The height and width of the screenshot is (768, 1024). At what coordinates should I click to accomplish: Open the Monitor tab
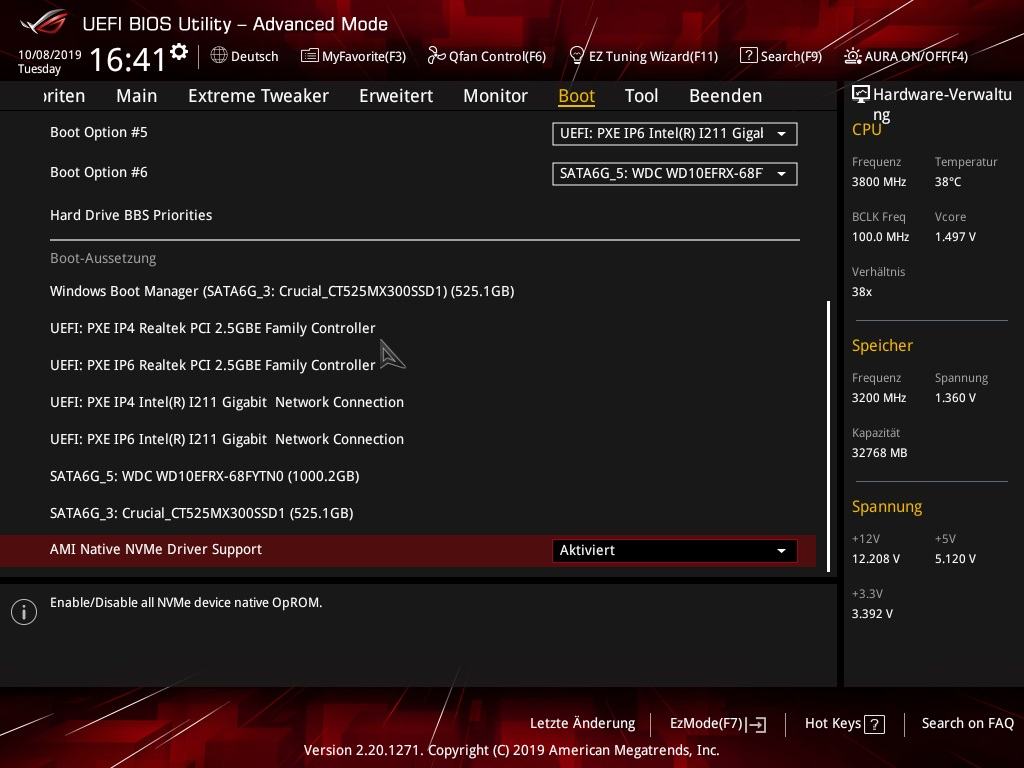(495, 96)
